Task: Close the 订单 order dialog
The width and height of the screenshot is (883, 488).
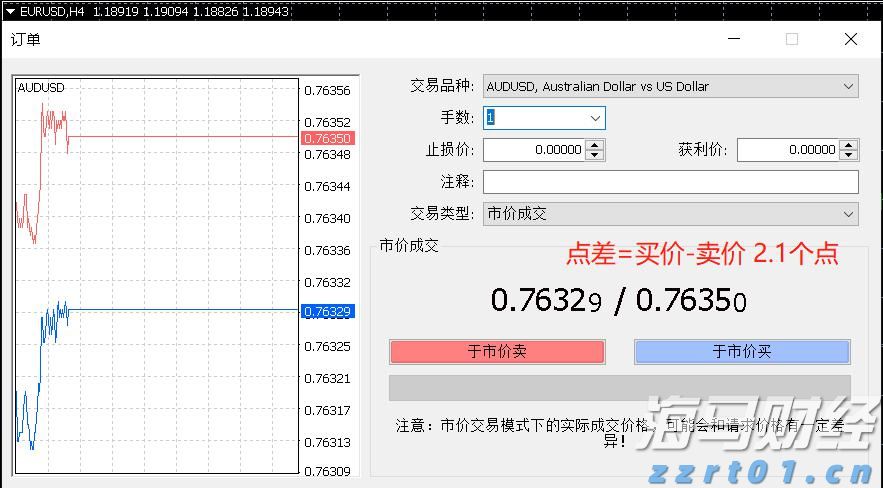Action: coord(850,39)
